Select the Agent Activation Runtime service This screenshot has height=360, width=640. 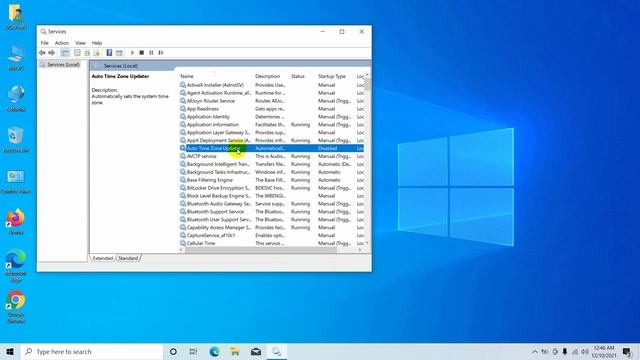pyautogui.click(x=271, y=93)
